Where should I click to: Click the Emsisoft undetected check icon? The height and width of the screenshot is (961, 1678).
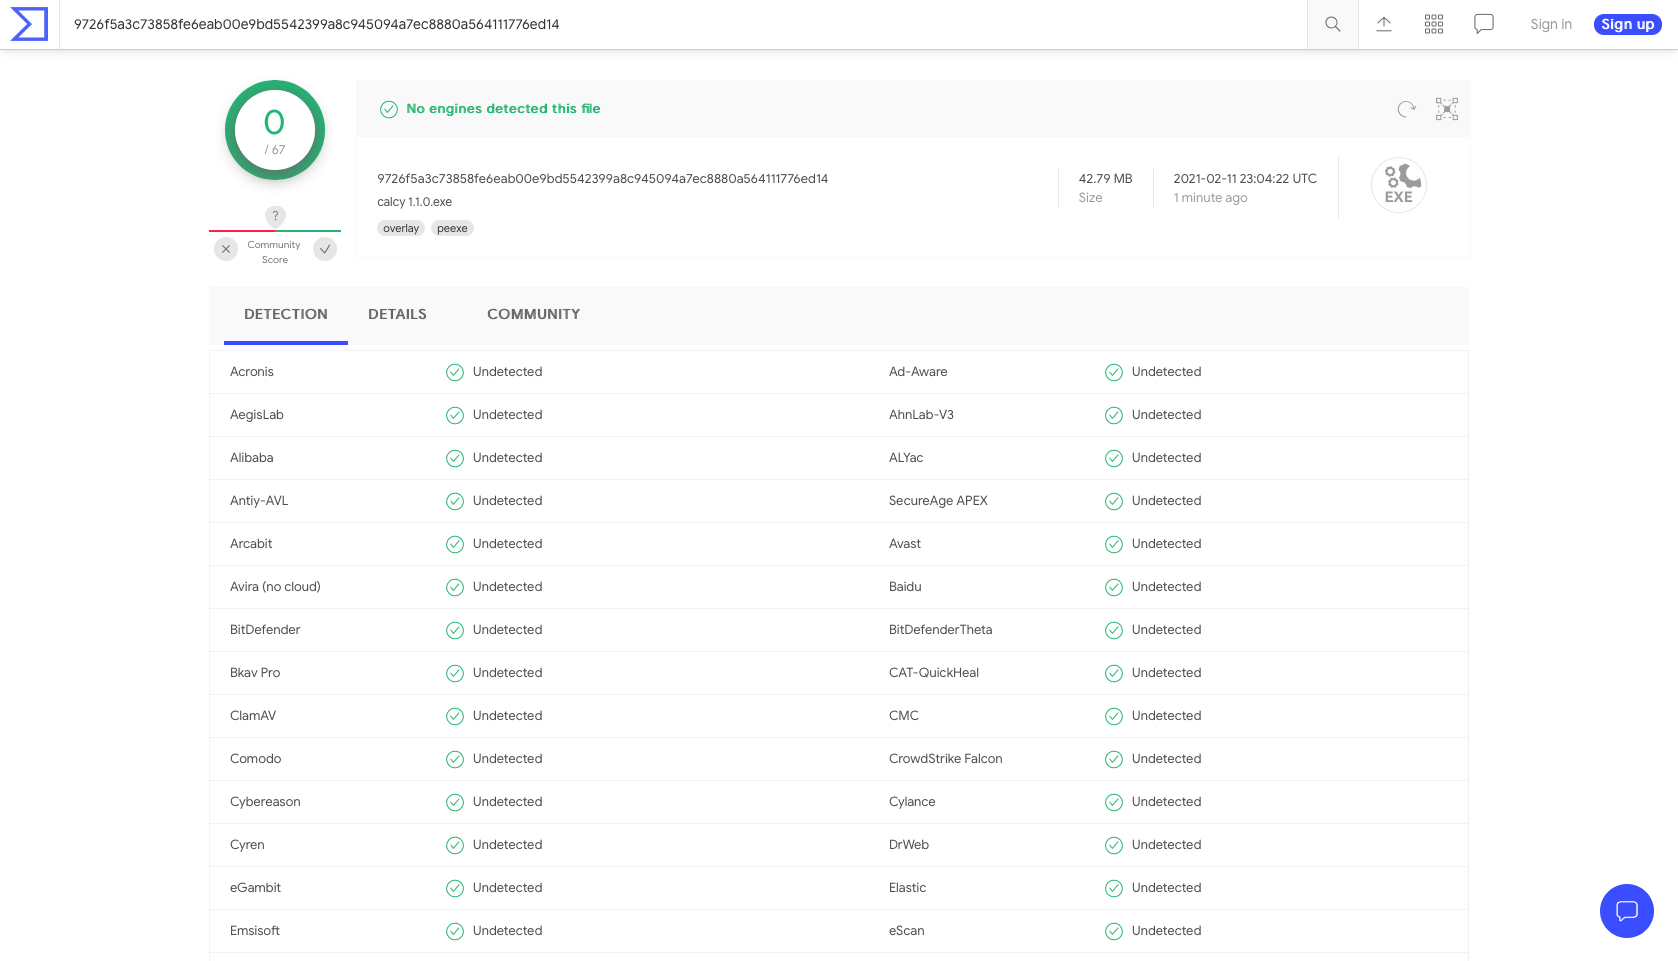point(455,931)
